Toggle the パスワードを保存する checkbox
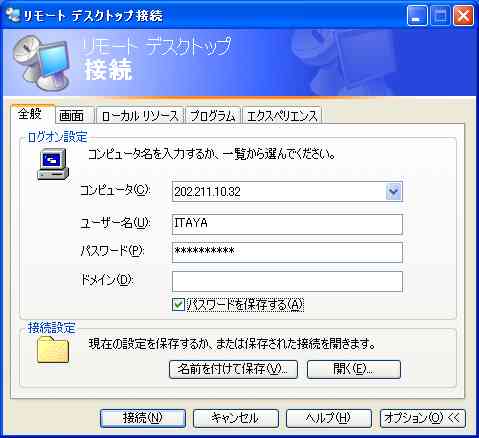479x438 pixels. click(x=178, y=305)
